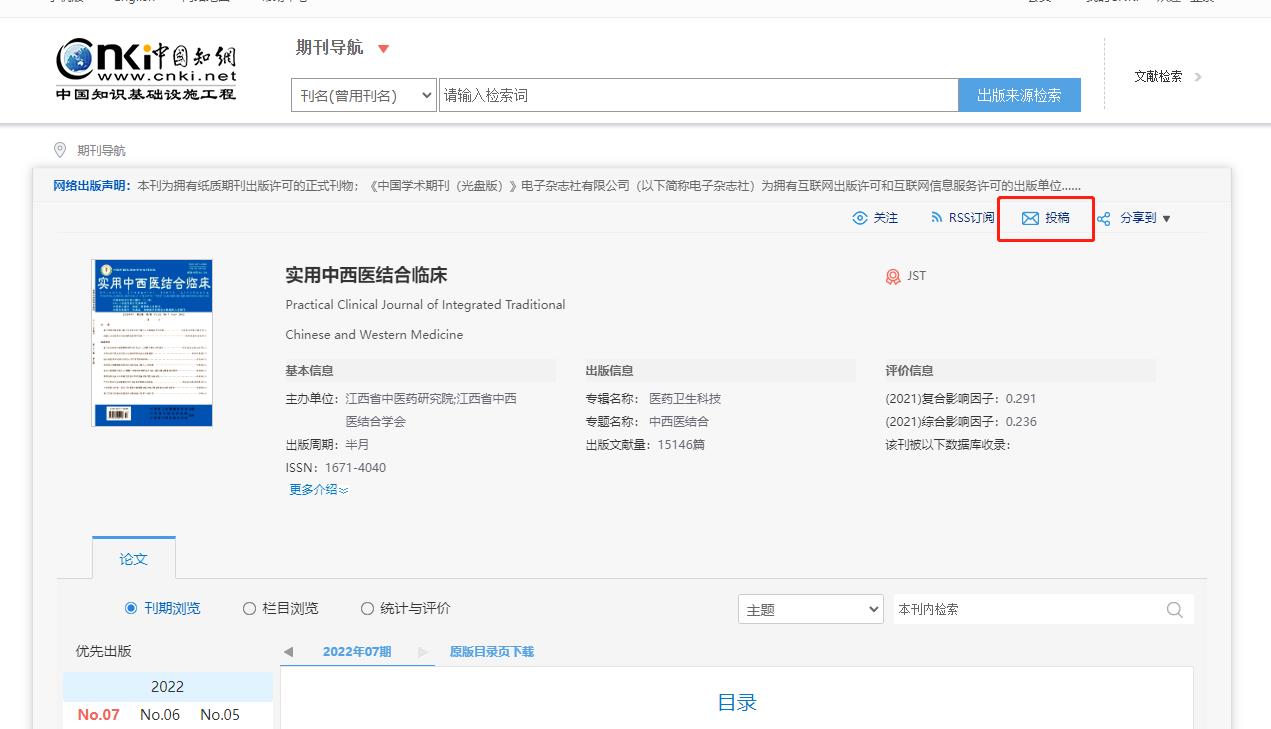This screenshot has height=729, width=1271.
Task: Click the (2021)综合影响因子: 0.236 value
Action: (x=960, y=422)
